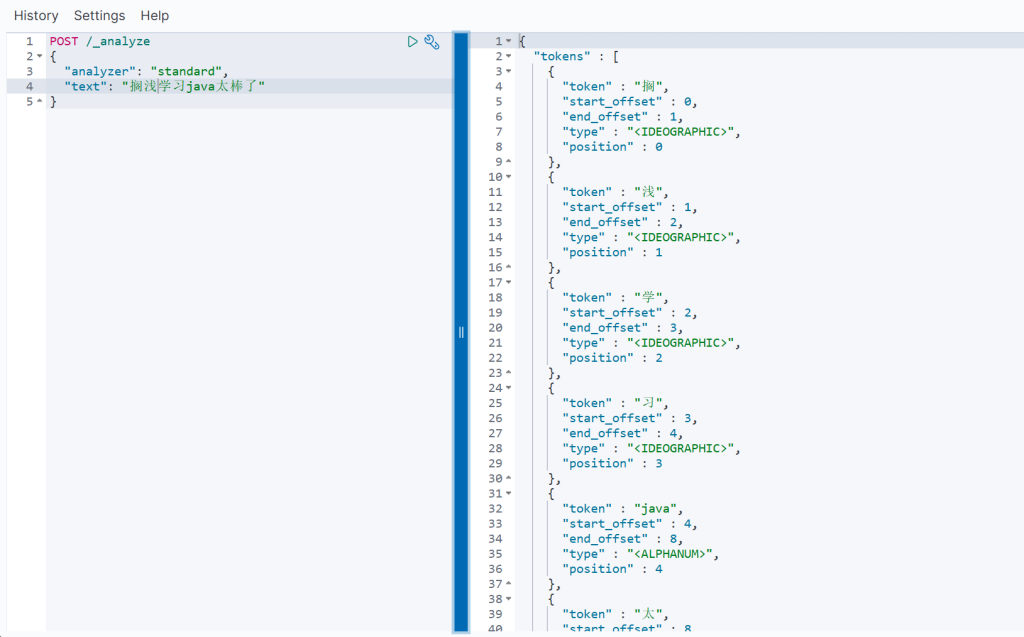Click the green Send request play icon
The height and width of the screenshot is (637, 1024).
pos(412,42)
